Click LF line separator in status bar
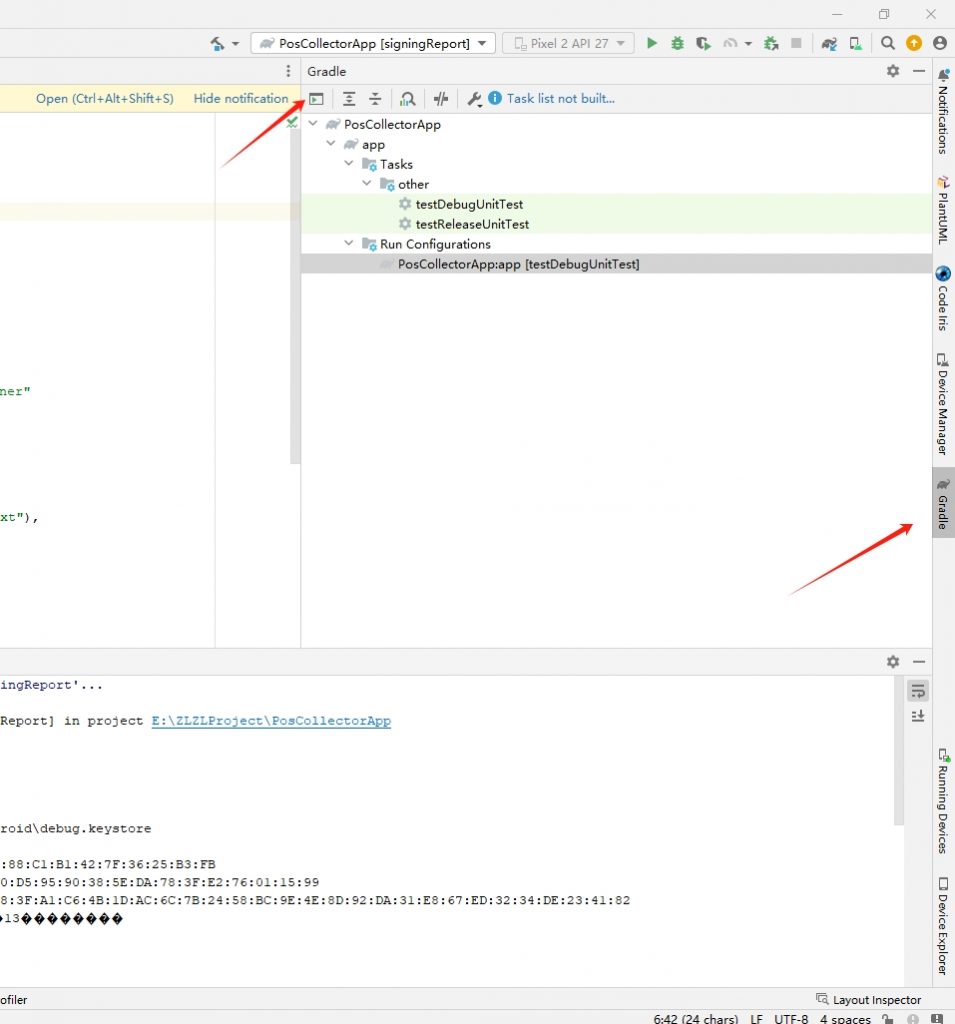The width and height of the screenshot is (955, 1024). pyautogui.click(x=756, y=1019)
